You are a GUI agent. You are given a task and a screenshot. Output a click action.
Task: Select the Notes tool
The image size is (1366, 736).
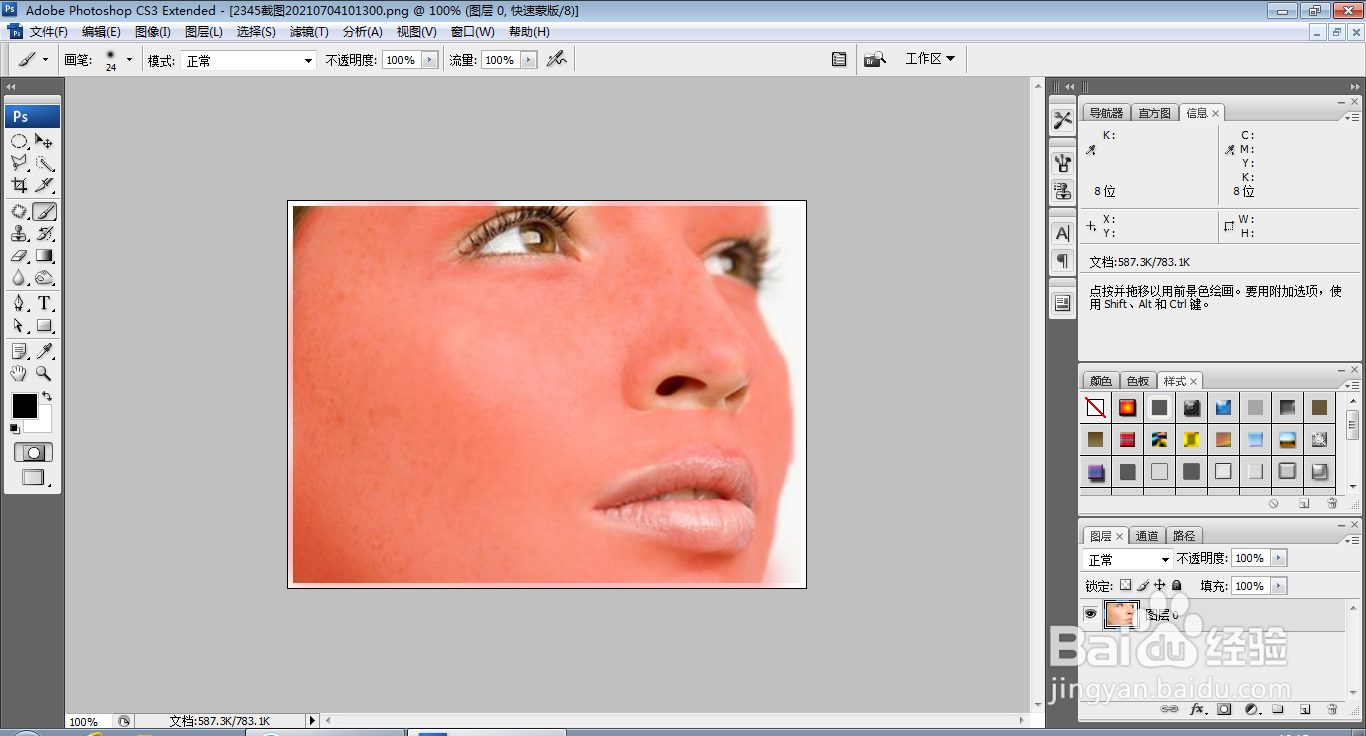tap(19, 351)
